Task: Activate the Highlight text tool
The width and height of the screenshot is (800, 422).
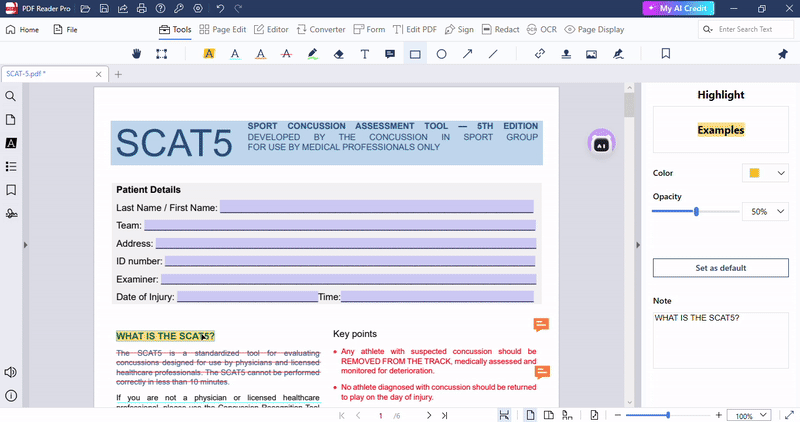Action: point(209,54)
